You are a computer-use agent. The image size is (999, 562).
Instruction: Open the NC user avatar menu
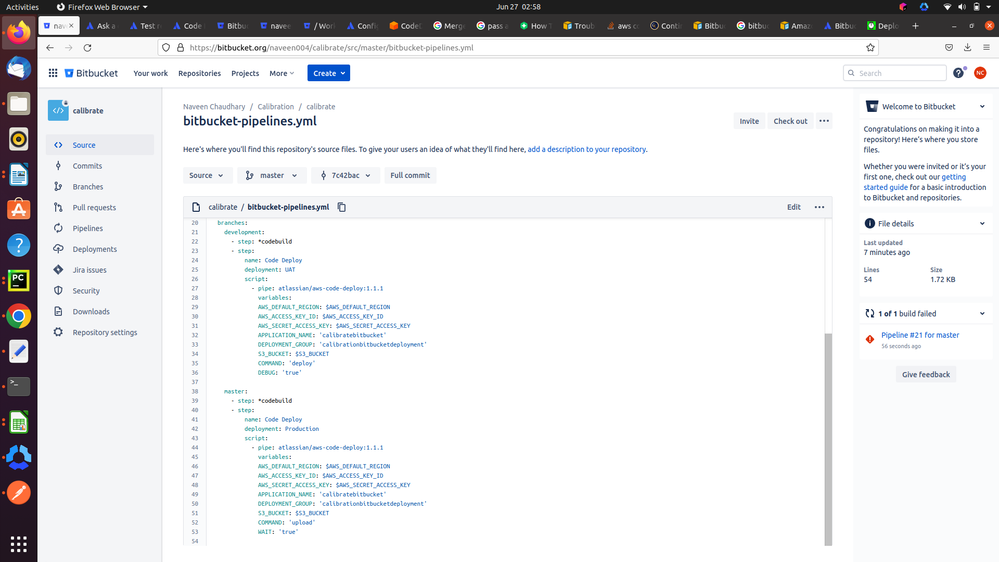click(x=980, y=73)
